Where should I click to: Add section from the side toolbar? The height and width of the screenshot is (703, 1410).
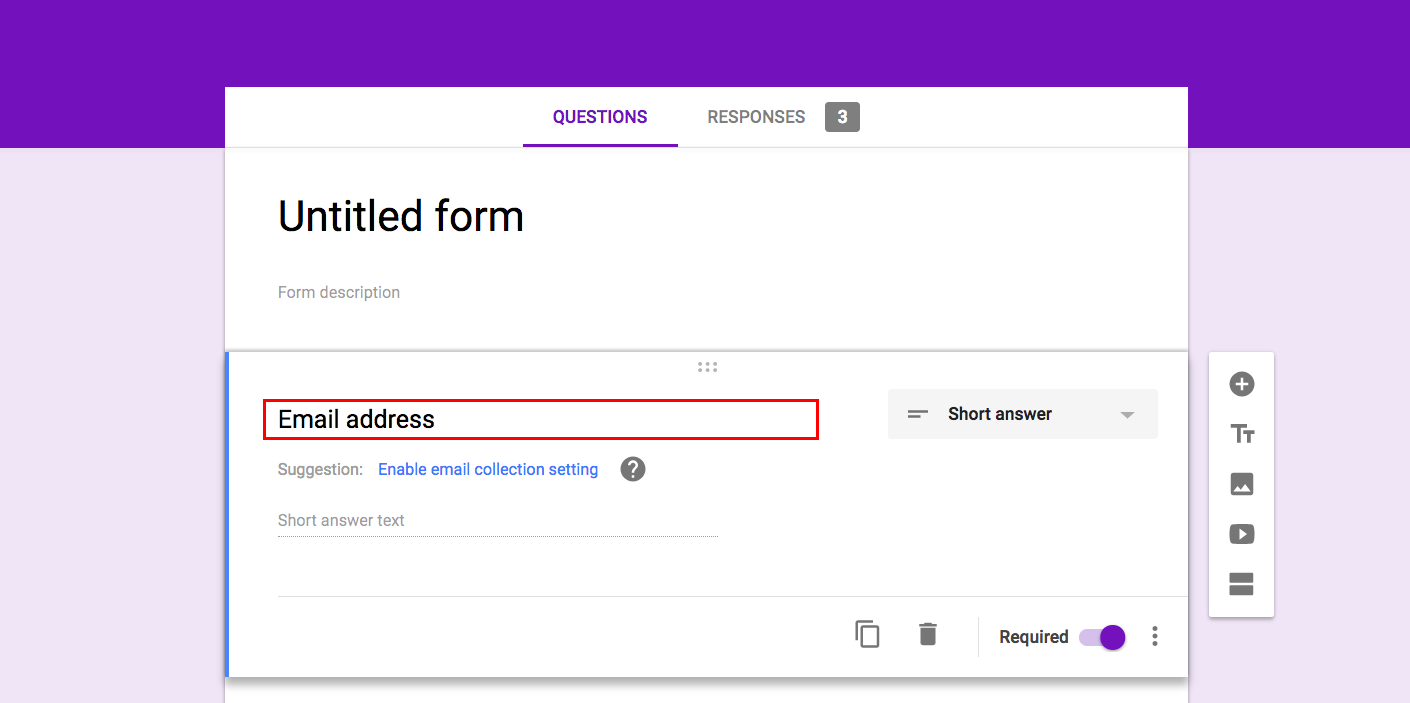tap(1241, 584)
